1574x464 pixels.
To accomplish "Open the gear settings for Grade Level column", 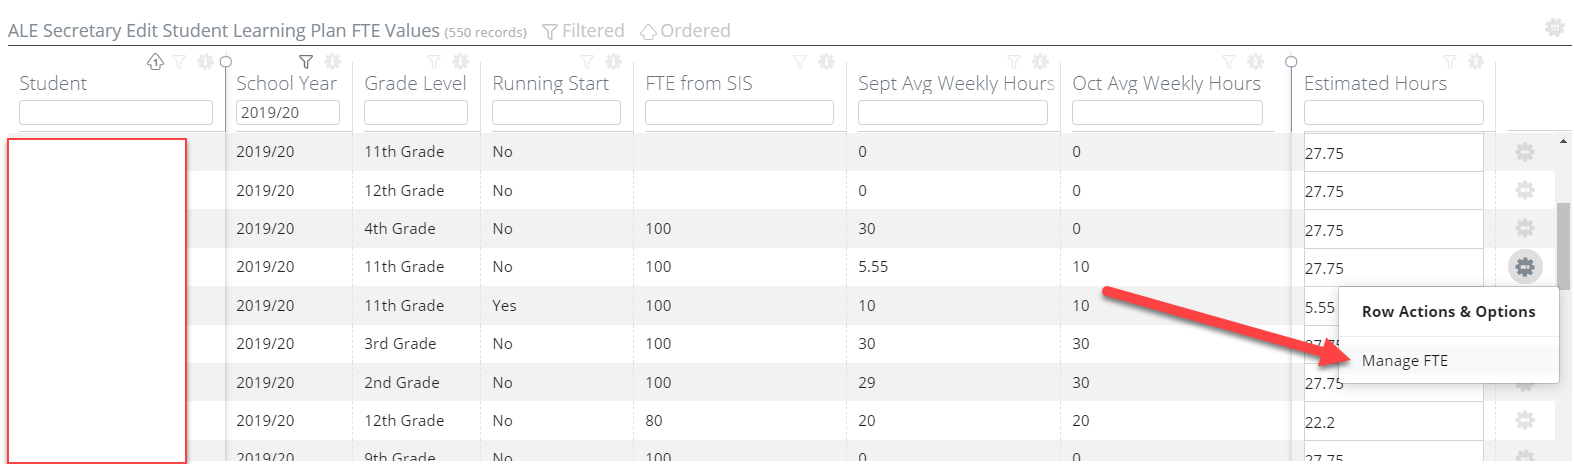I will pos(460,62).
